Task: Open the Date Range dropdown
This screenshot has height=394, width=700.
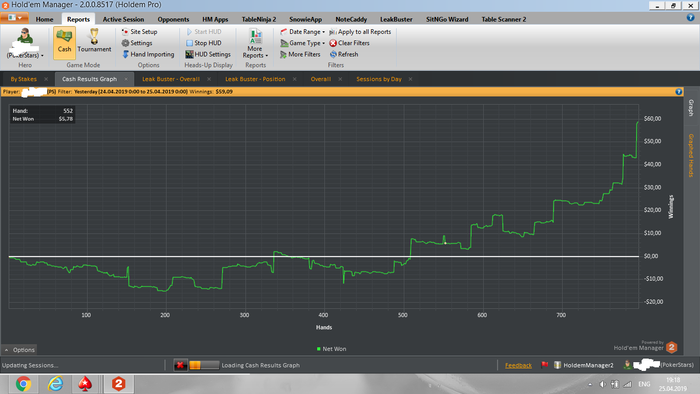Action: click(302, 32)
